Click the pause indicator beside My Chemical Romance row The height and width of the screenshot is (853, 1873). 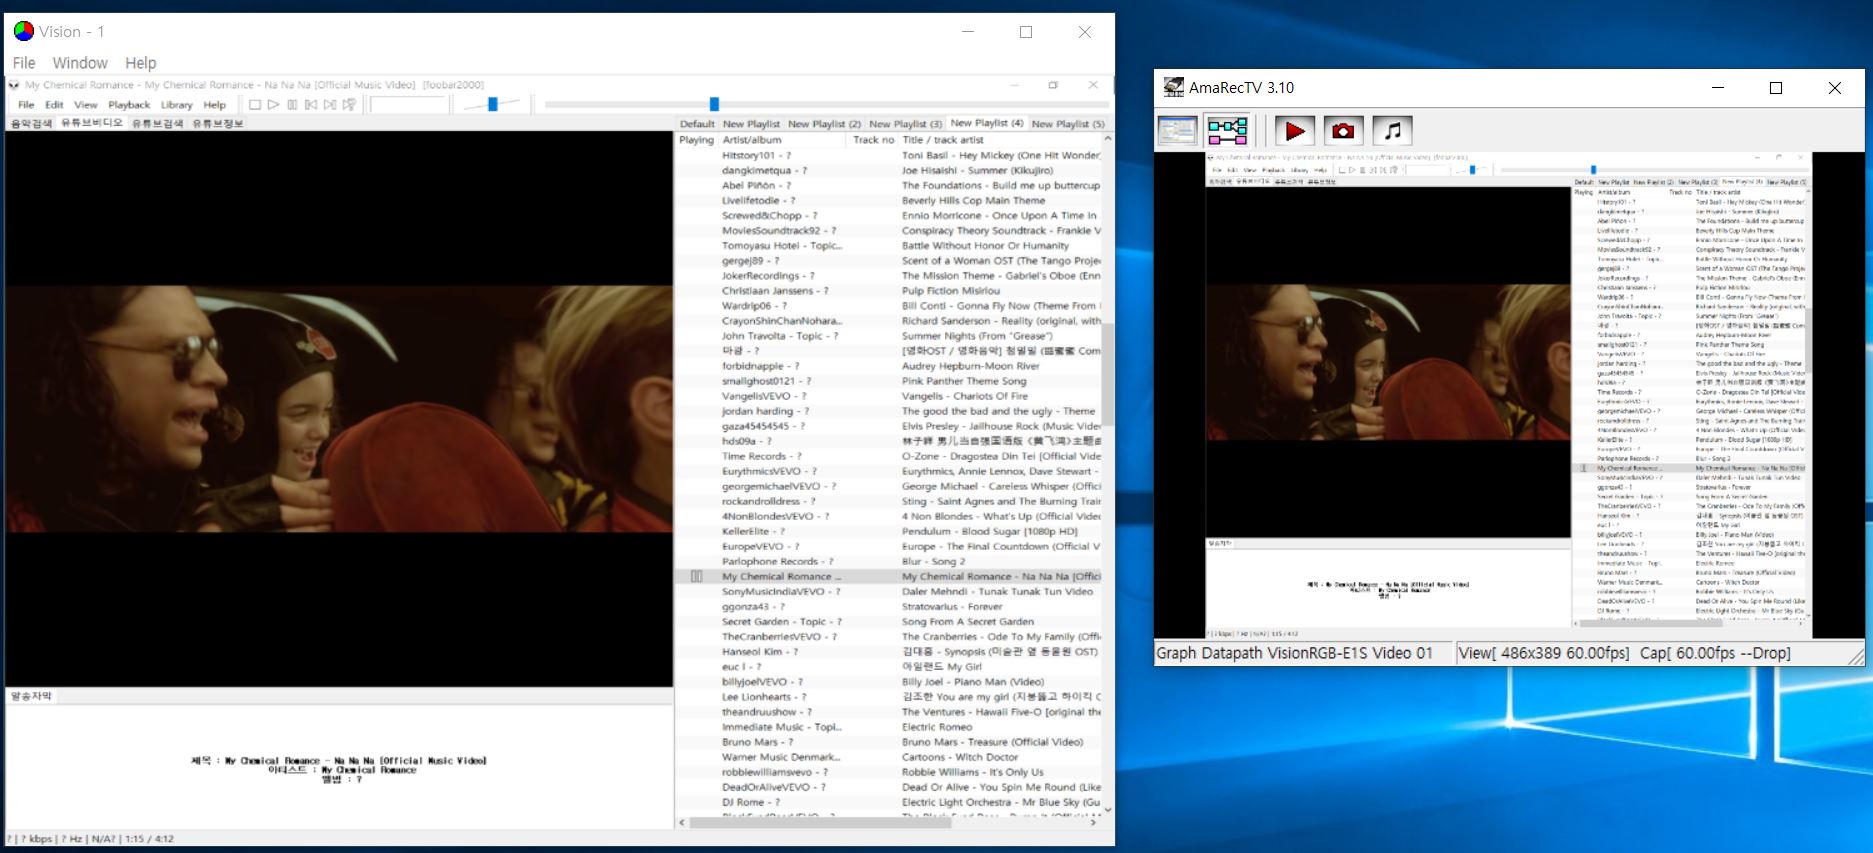[697, 577]
